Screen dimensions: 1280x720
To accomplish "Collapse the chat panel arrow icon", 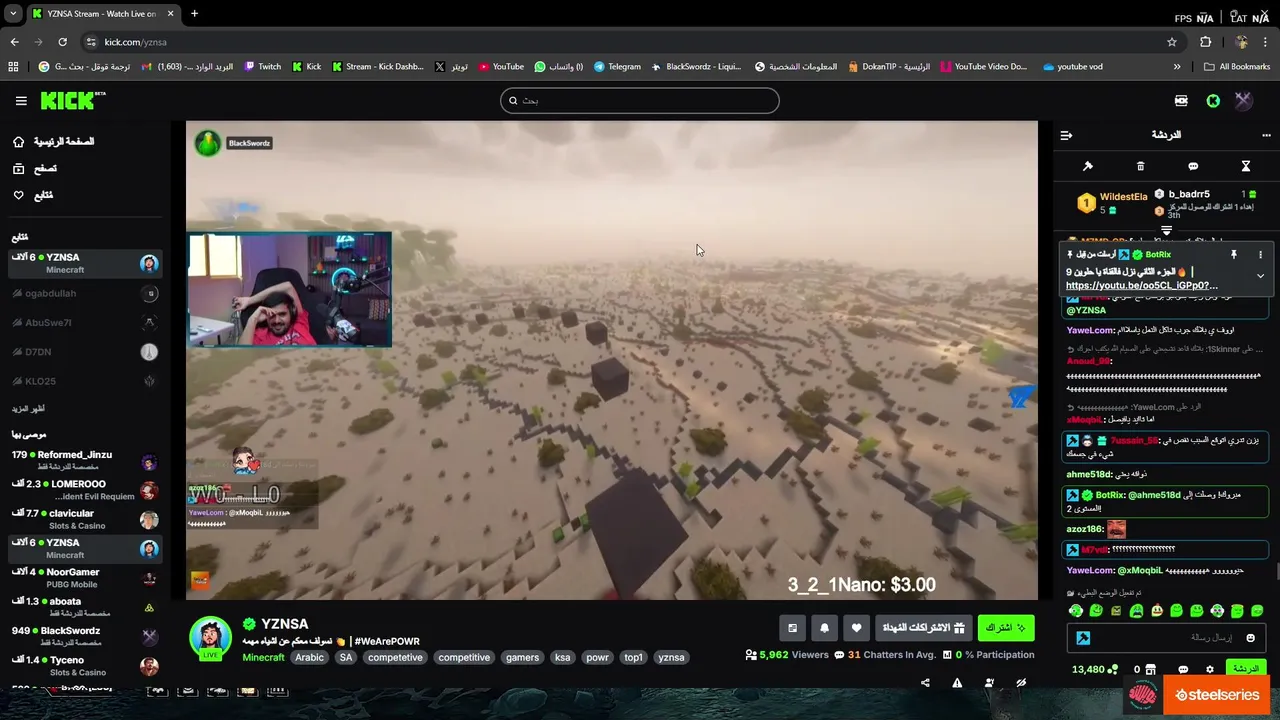I will pyautogui.click(x=1066, y=135).
